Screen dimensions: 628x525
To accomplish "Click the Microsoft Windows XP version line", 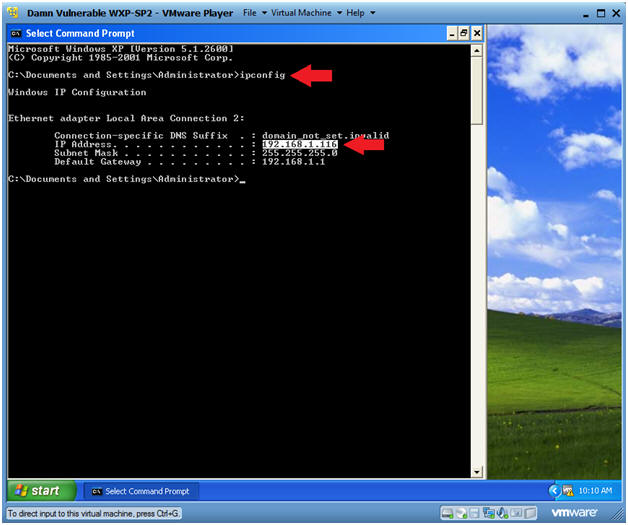I will tap(121, 49).
